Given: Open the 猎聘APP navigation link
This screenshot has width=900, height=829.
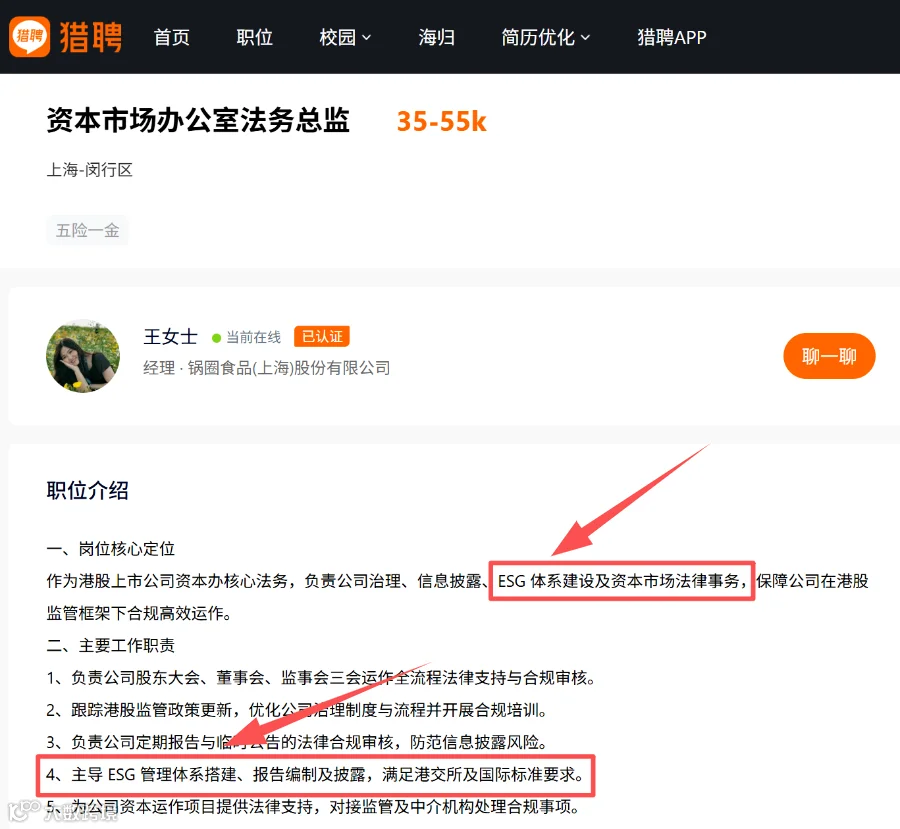Looking at the screenshot, I should pos(672,37).
